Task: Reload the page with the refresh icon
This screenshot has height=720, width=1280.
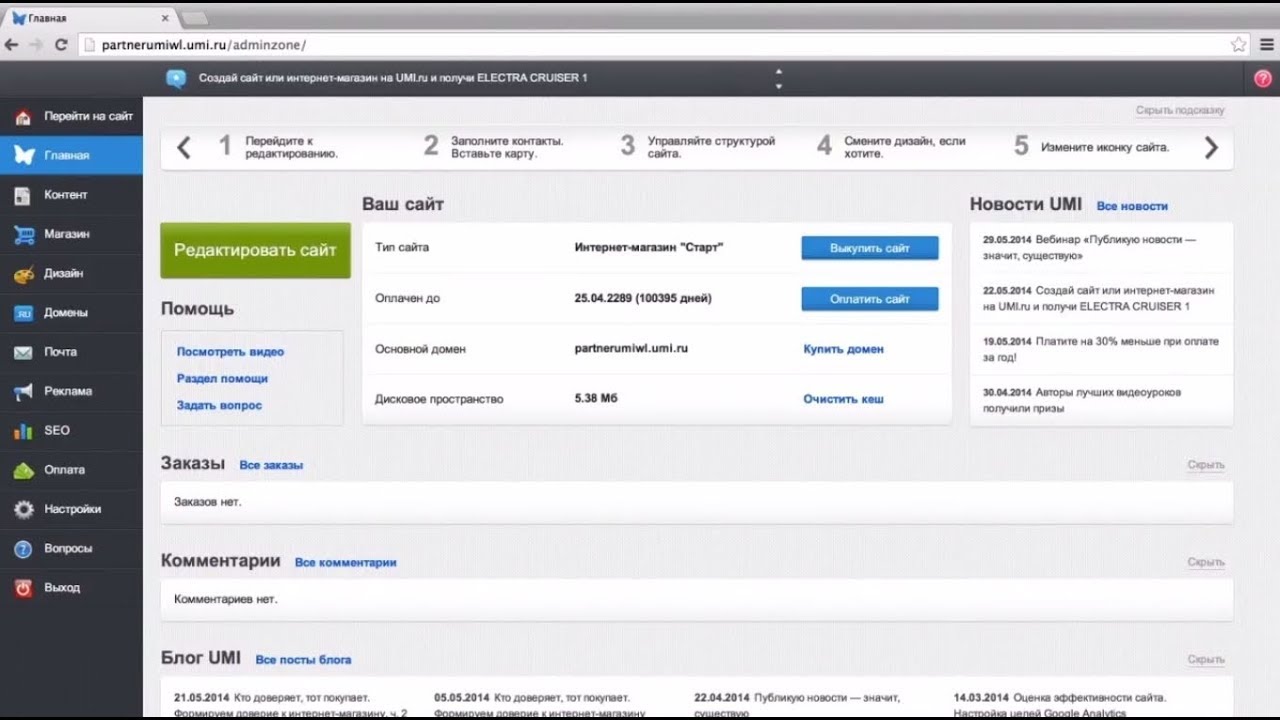Action: [61, 44]
